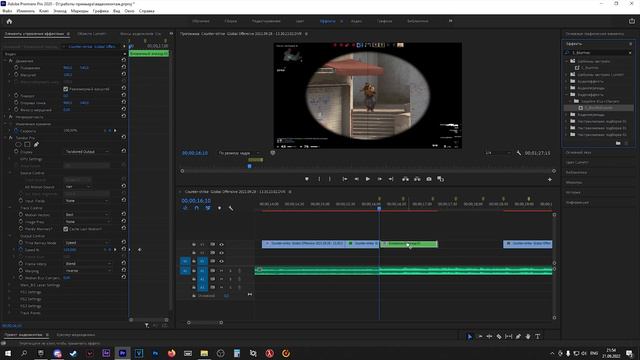Open playback resolution 1/4 dropdown
This screenshot has height=360, width=640.
click(x=497, y=153)
